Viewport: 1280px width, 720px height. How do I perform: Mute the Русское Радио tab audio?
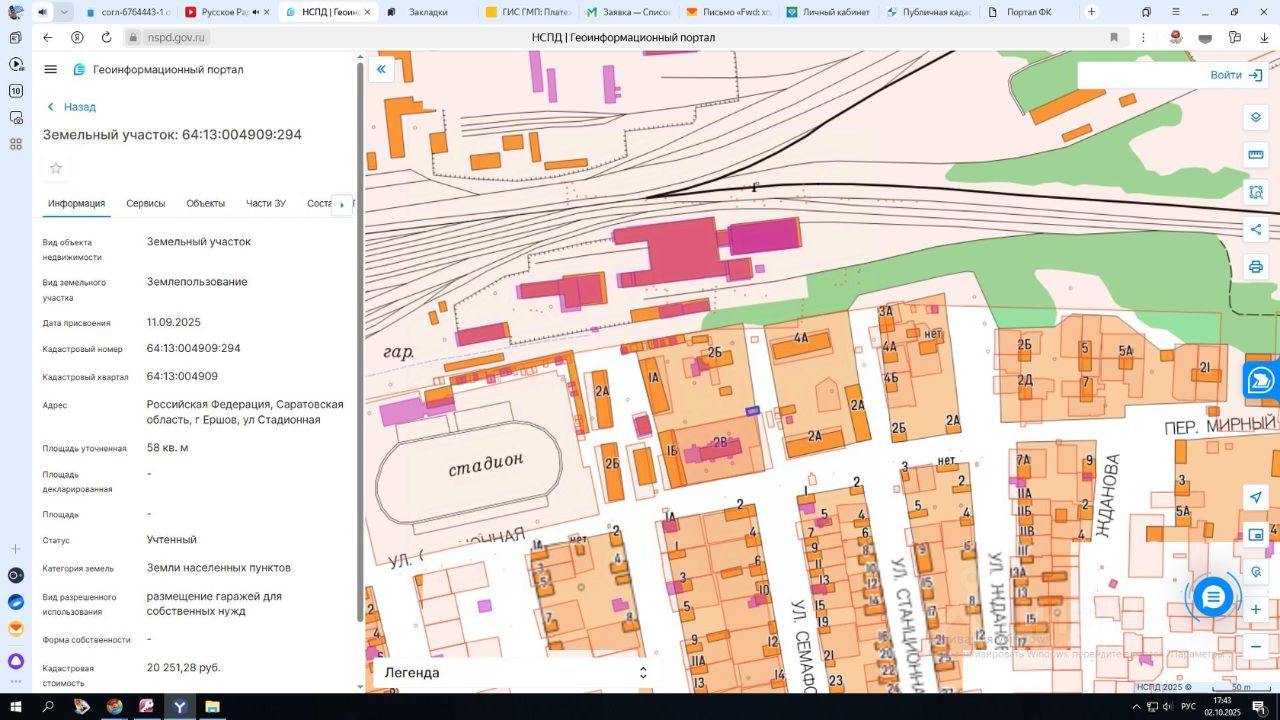pos(256,12)
